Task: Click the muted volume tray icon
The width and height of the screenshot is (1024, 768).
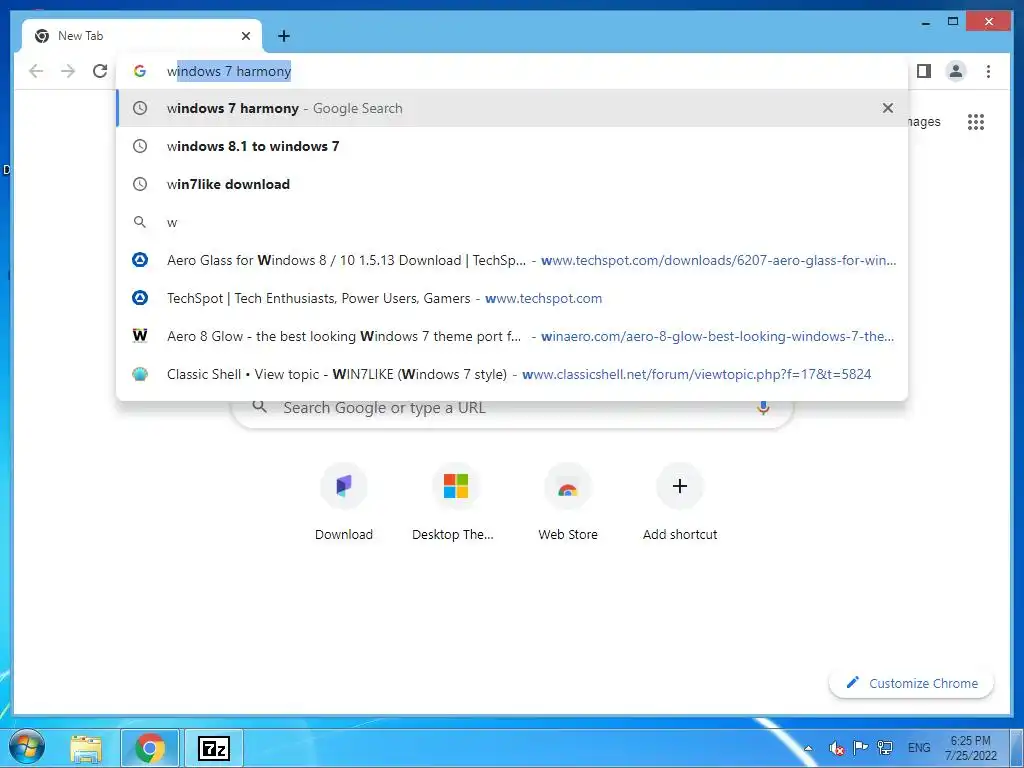Action: coord(836,748)
